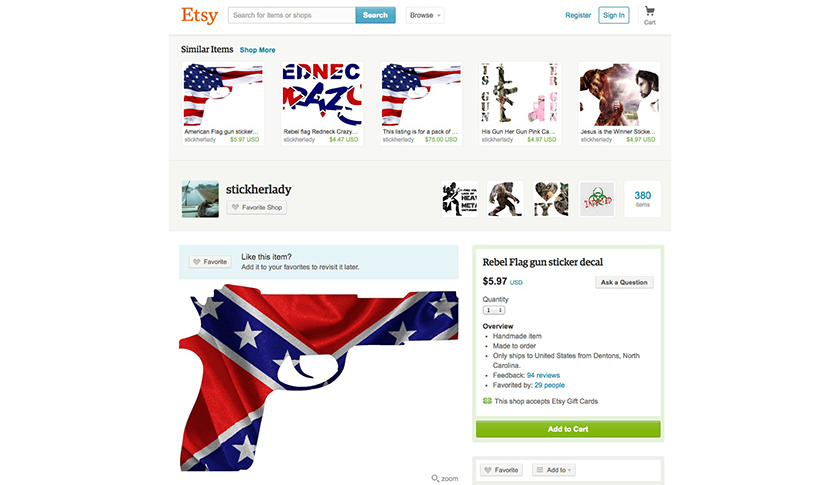
Task: Open the 94 reviews link
Action: point(543,375)
